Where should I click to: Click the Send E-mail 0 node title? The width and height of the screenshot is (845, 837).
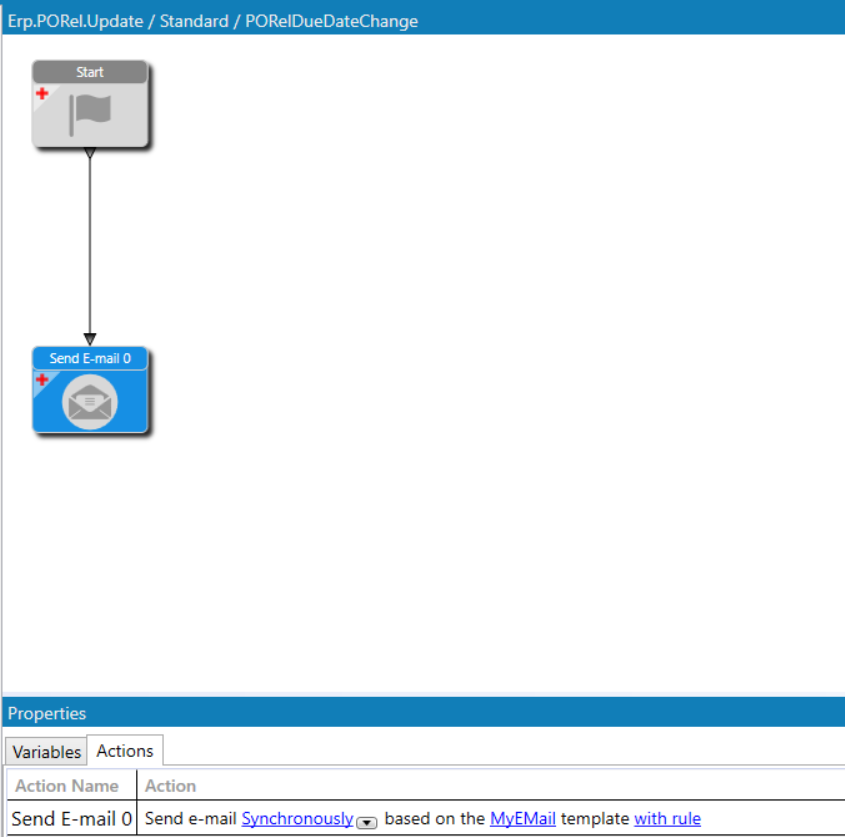click(x=90, y=358)
